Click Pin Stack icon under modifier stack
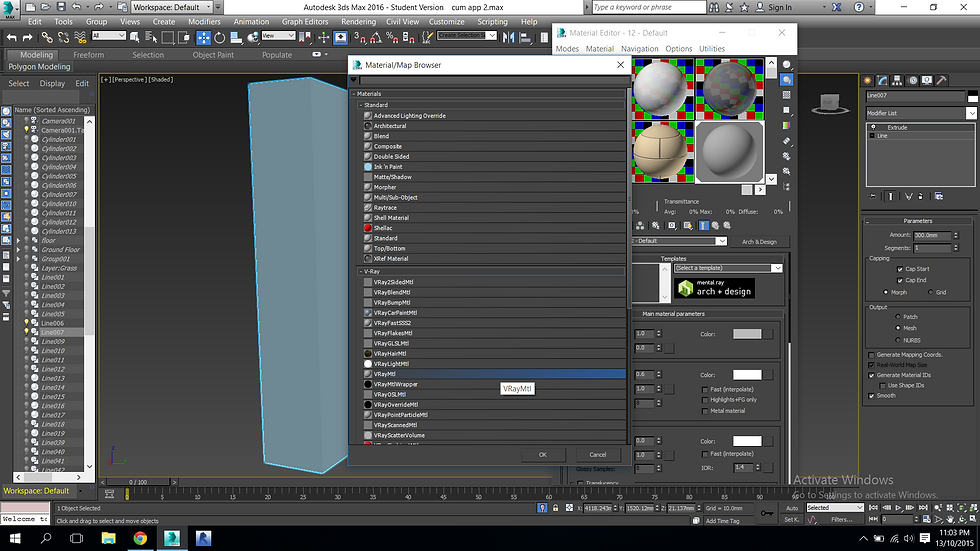This screenshot has height=551, width=980. click(873, 196)
